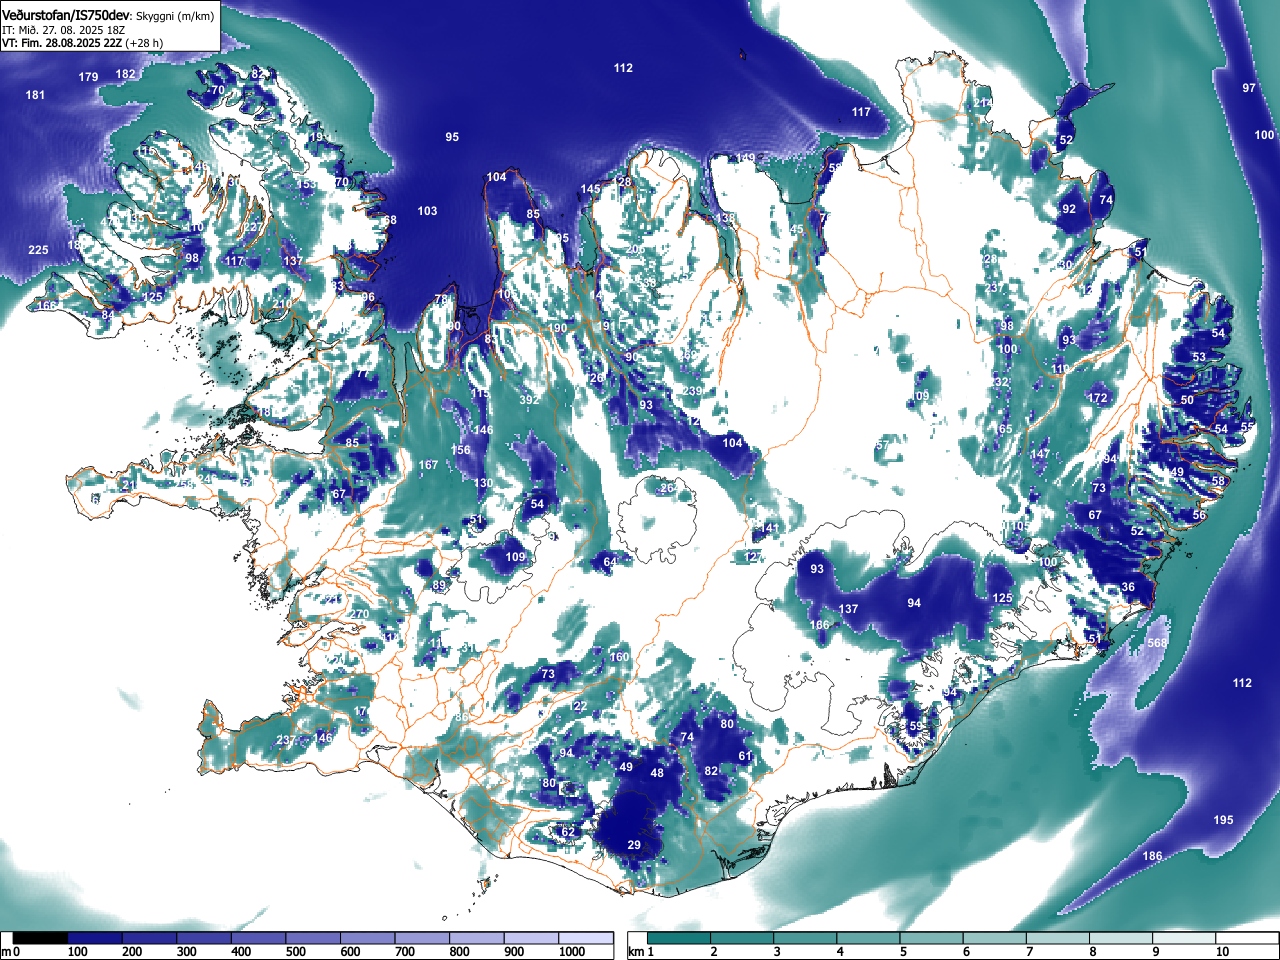Click visibility value 36 on east coast

(1128, 587)
